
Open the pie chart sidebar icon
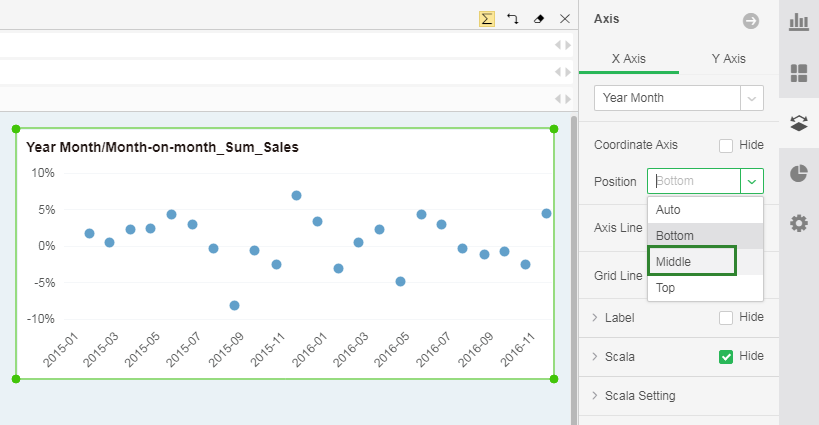click(799, 173)
